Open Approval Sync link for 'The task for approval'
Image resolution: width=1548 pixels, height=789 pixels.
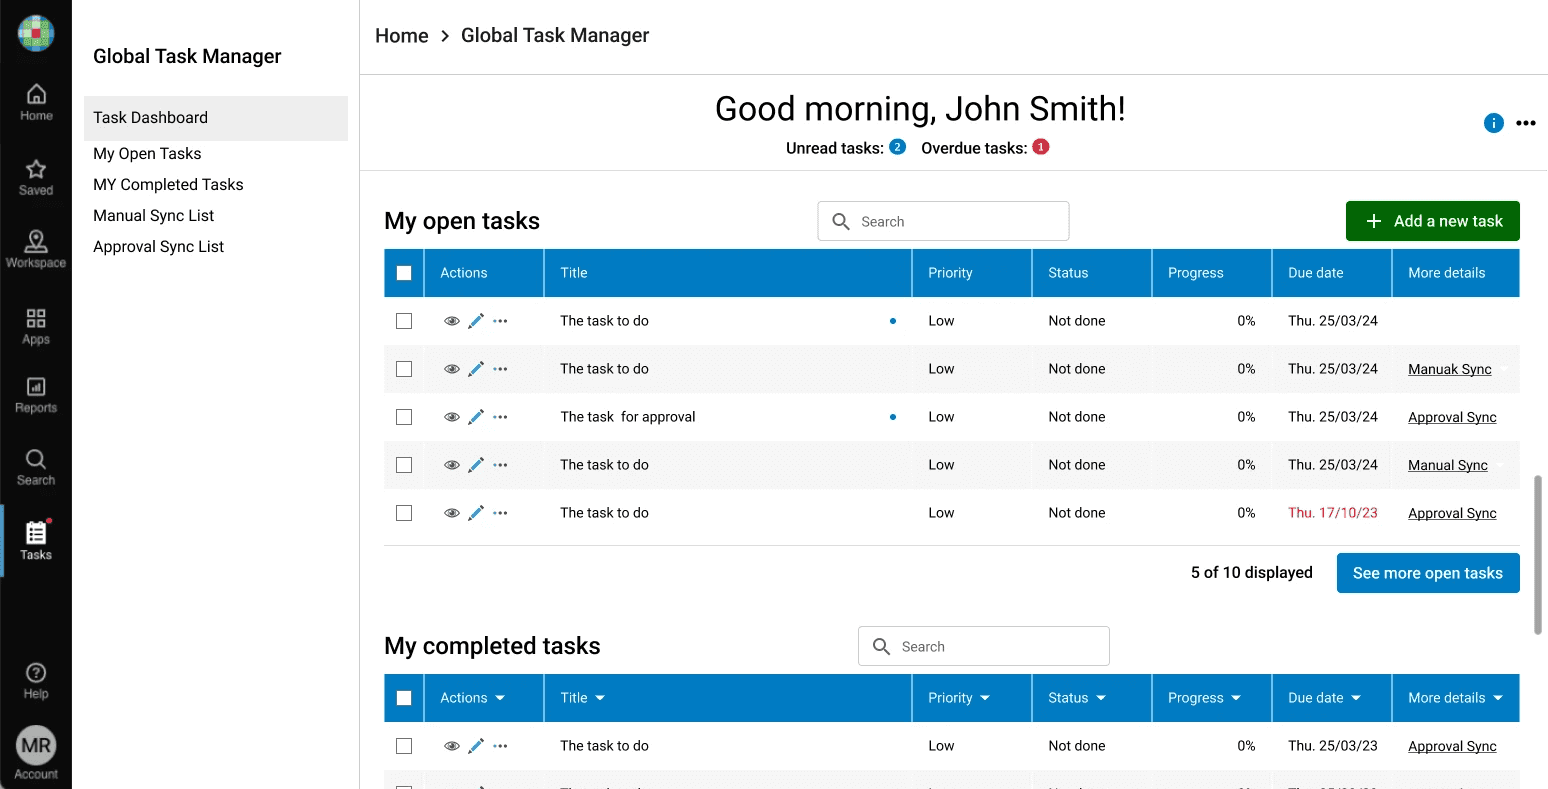1452,417
